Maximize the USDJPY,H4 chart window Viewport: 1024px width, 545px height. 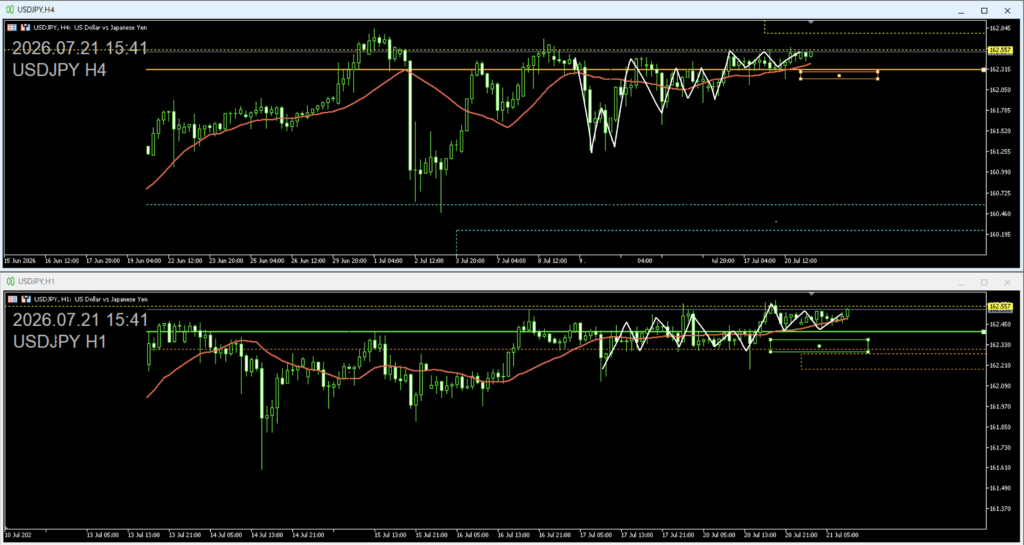click(984, 10)
